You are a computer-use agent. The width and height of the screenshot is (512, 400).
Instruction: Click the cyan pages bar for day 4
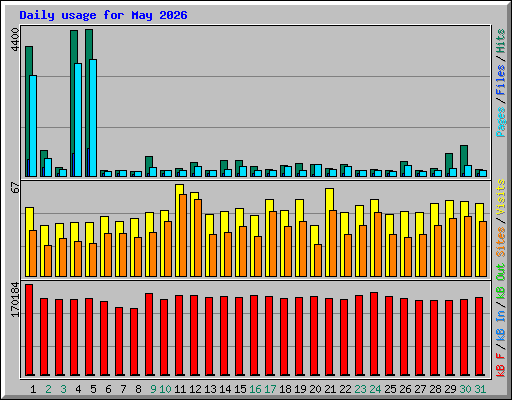pyautogui.click(x=78, y=120)
